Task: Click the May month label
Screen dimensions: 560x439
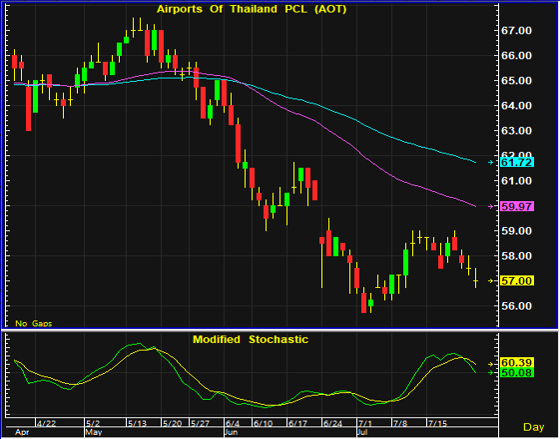Action: (x=94, y=432)
